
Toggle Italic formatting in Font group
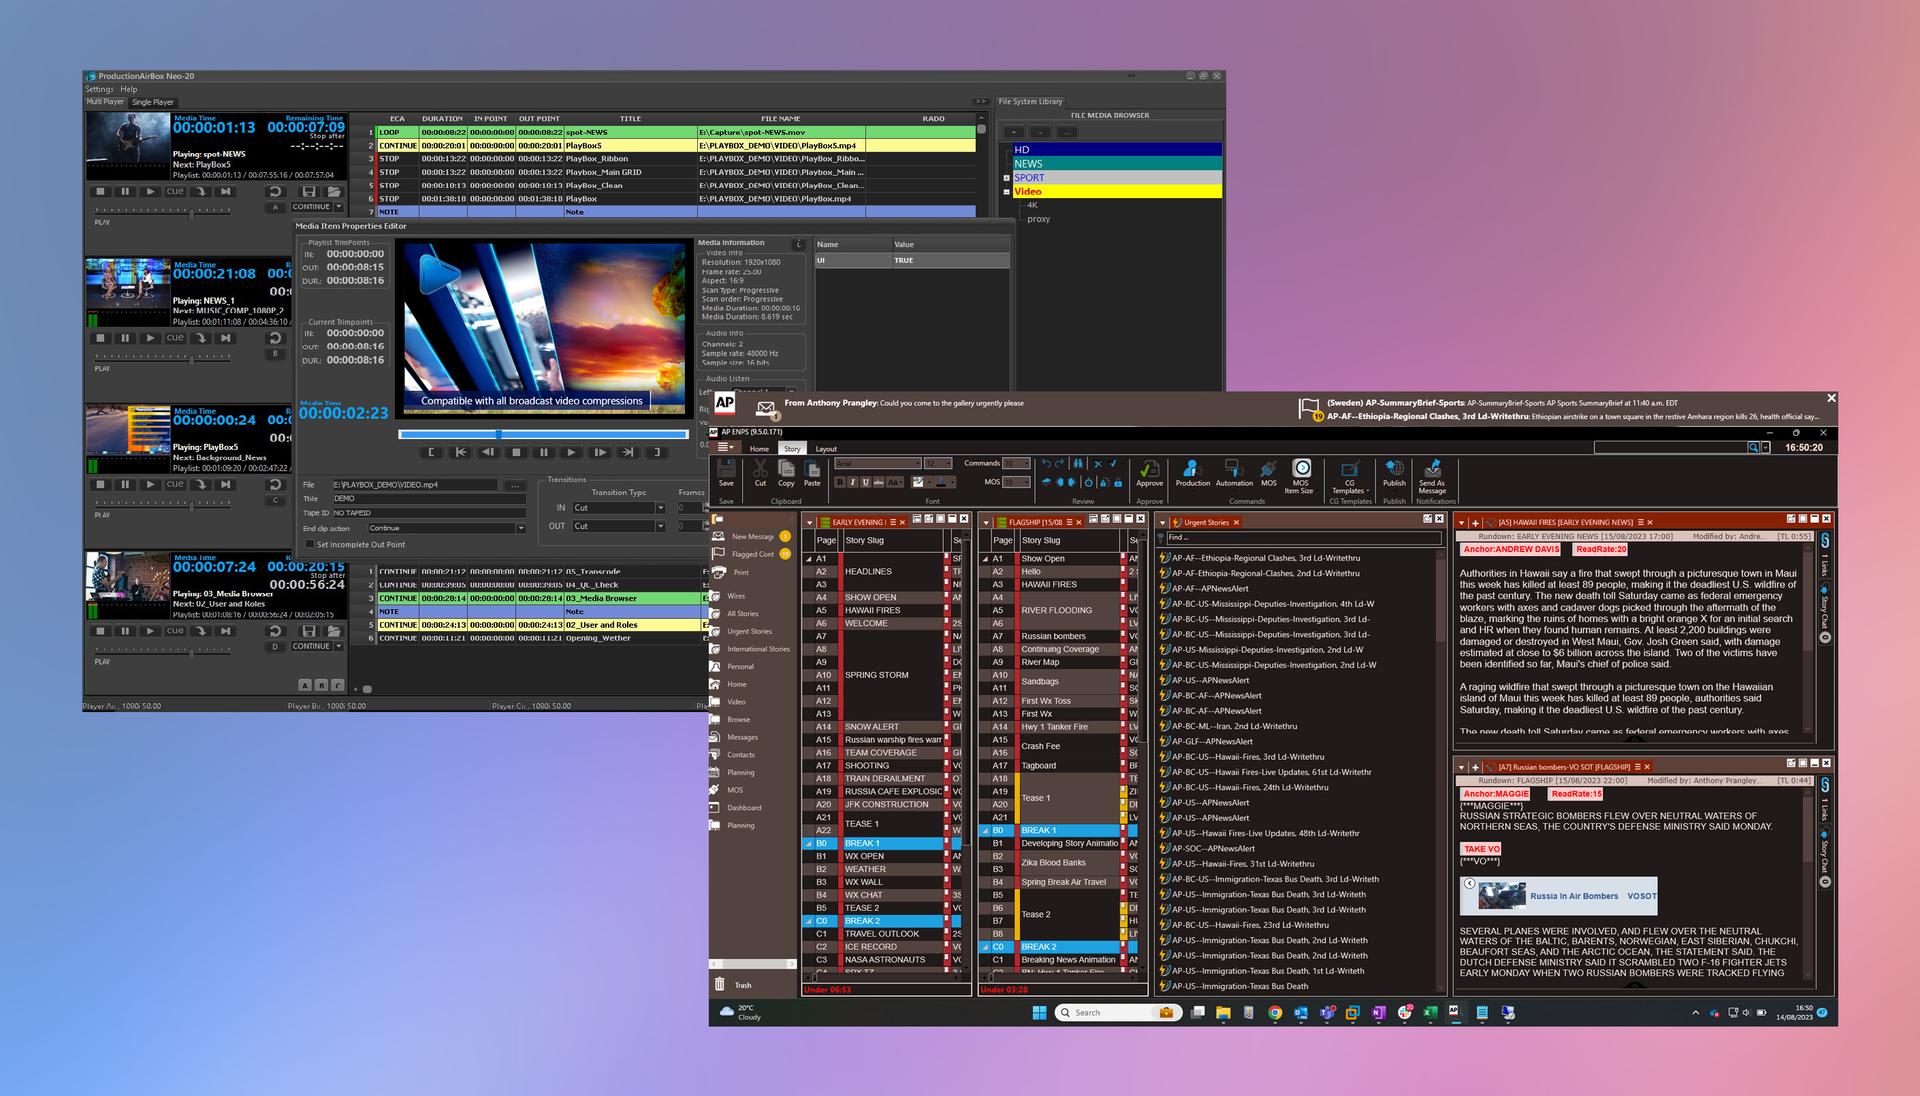point(852,482)
